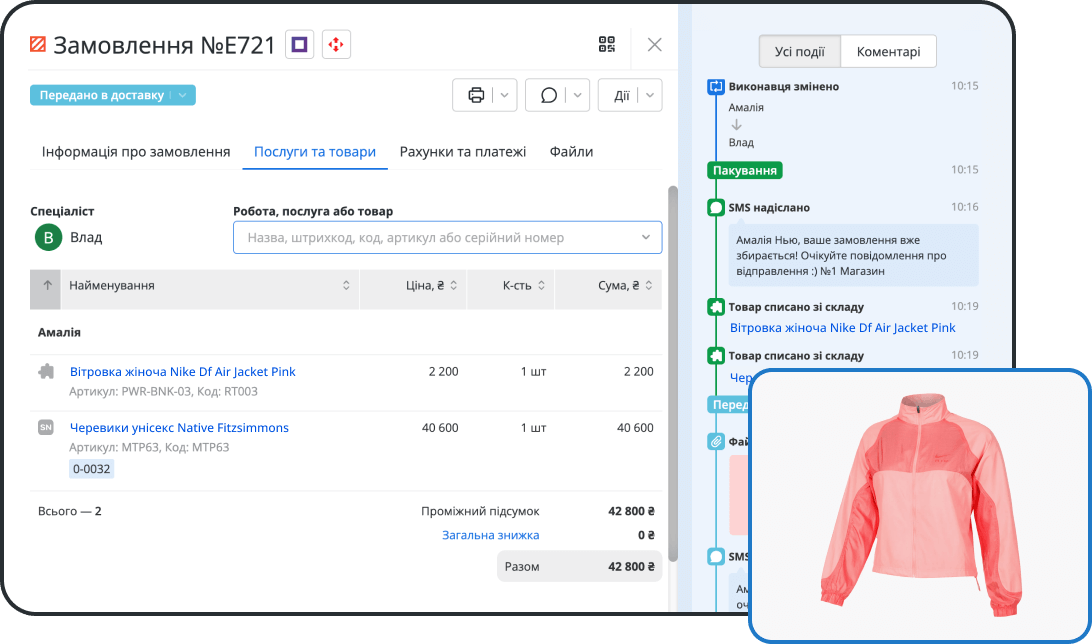The width and height of the screenshot is (1092, 644).
Task: Click the puzzle piece icon next to Вітровка
Action: [46, 371]
